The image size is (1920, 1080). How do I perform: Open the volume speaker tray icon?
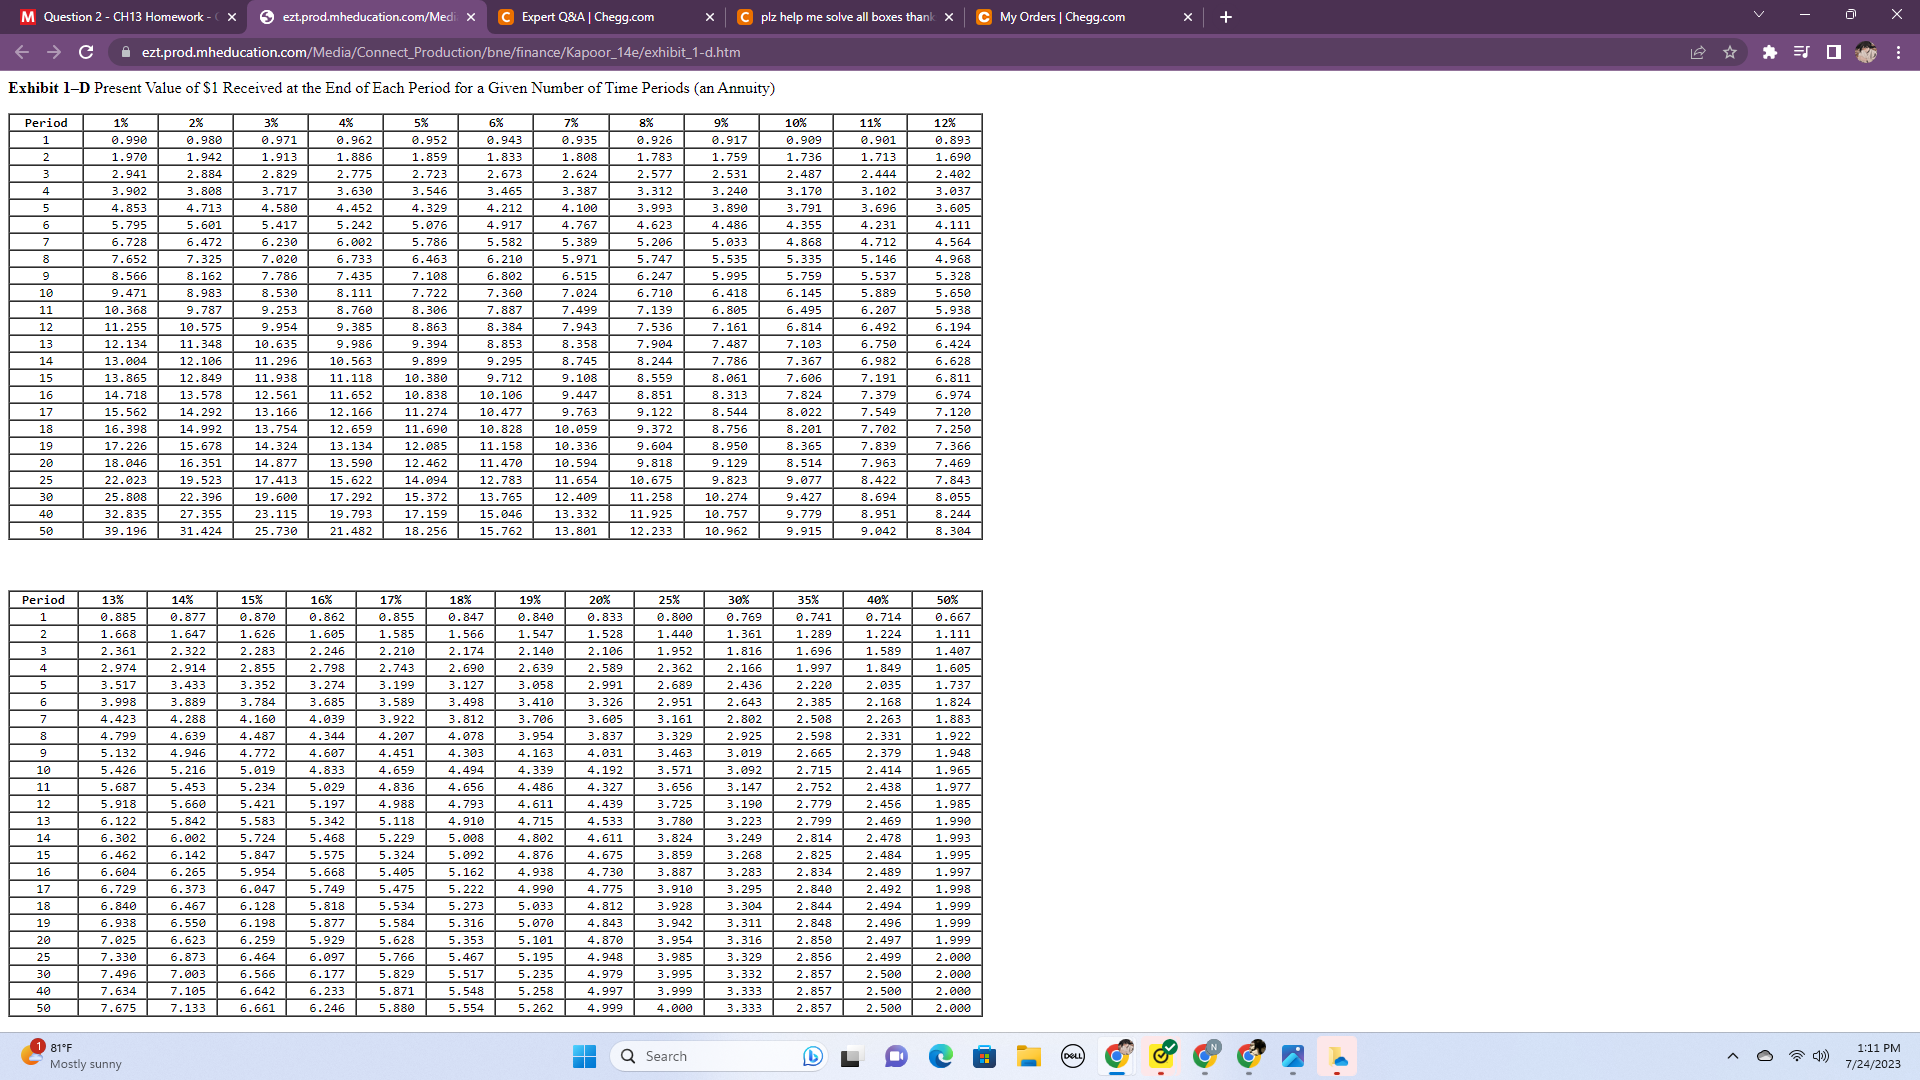[1821, 1056]
